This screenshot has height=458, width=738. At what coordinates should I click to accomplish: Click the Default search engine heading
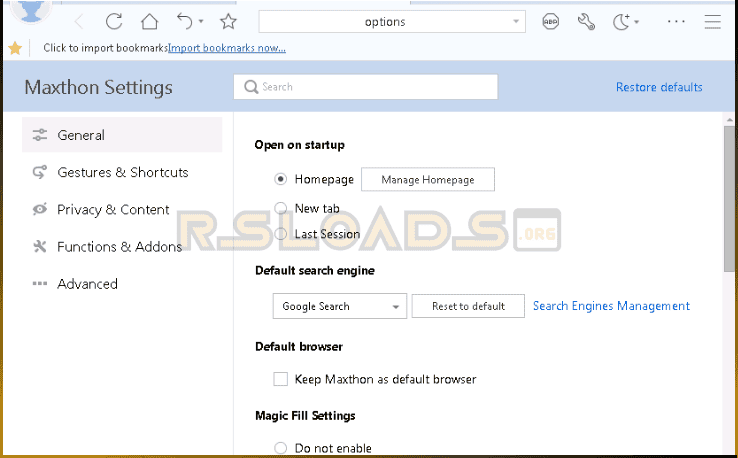(x=315, y=271)
